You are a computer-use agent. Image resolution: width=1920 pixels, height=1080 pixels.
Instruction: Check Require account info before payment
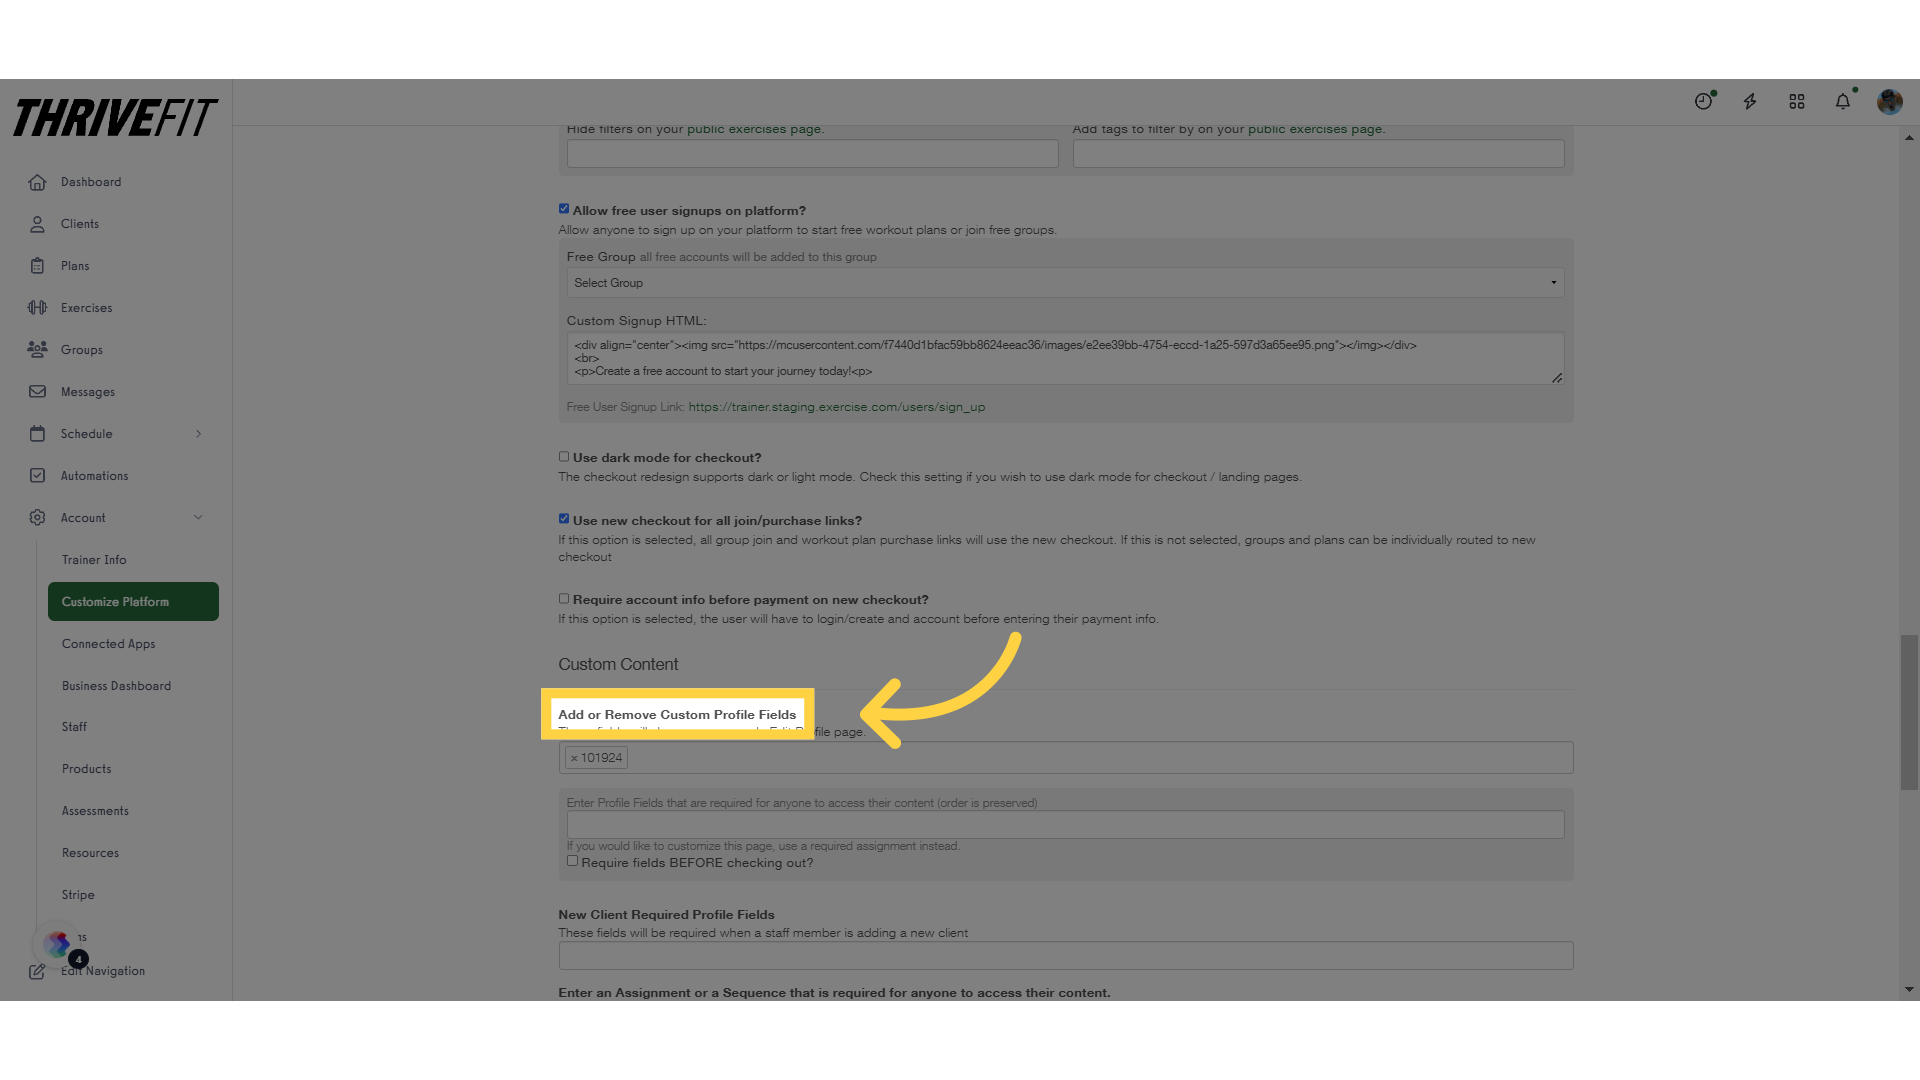563,597
